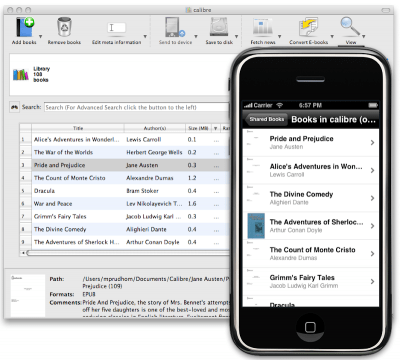Open Pride and Prejudice on phone list

coord(311,142)
